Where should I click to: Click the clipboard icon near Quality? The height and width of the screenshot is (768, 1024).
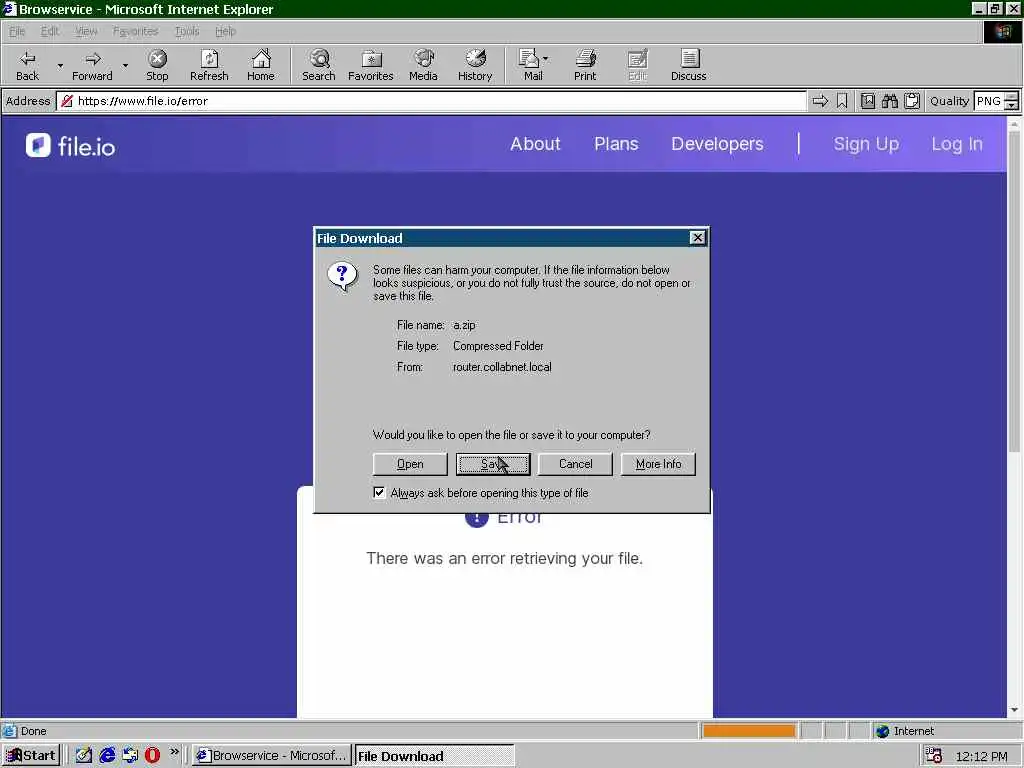912,101
